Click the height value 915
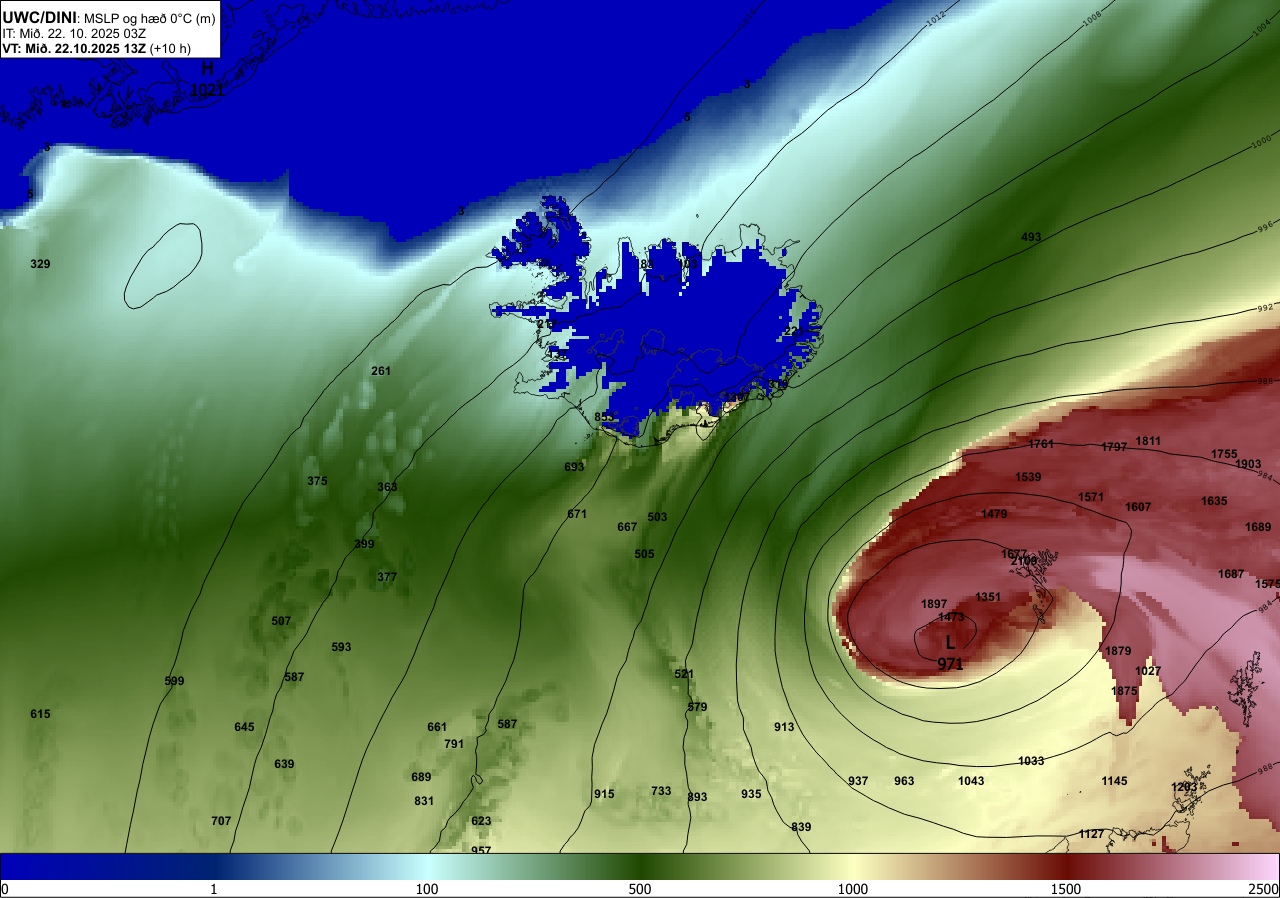1280x898 pixels. pyautogui.click(x=604, y=794)
